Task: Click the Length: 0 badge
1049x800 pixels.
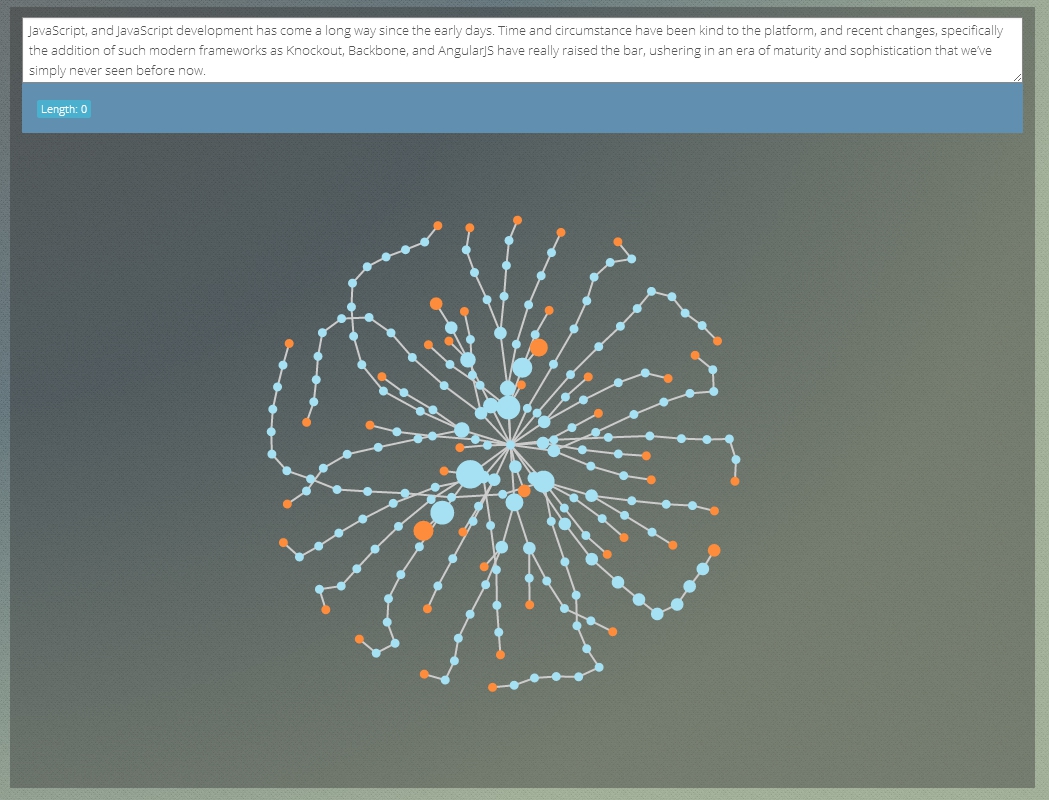Action: pyautogui.click(x=64, y=109)
